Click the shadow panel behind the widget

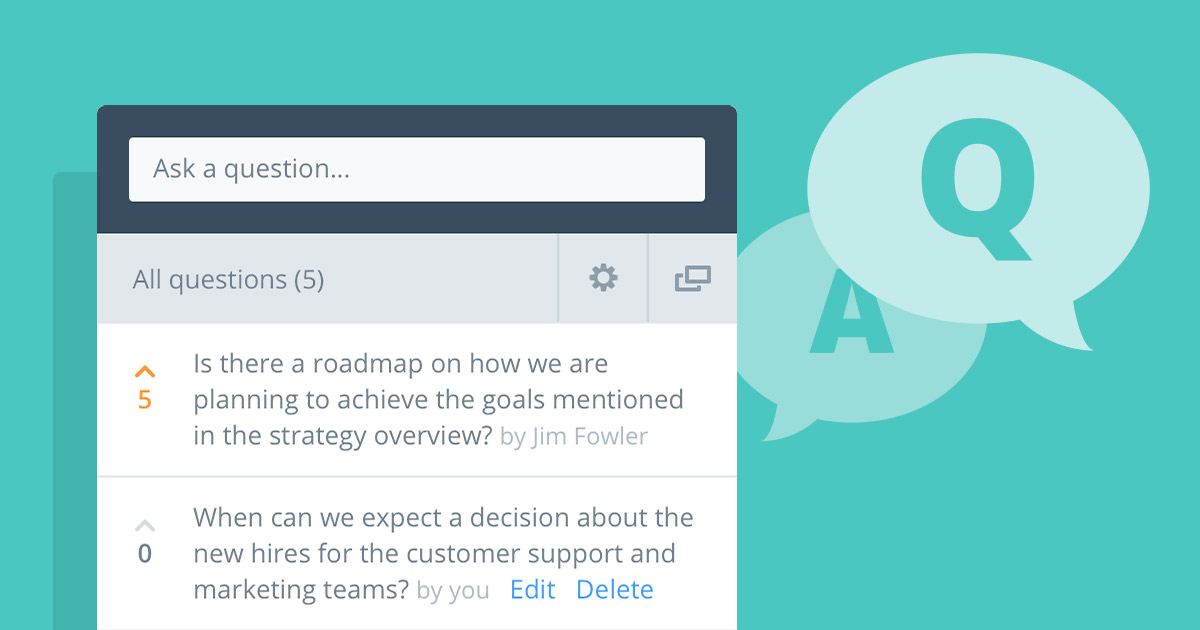pos(75,400)
